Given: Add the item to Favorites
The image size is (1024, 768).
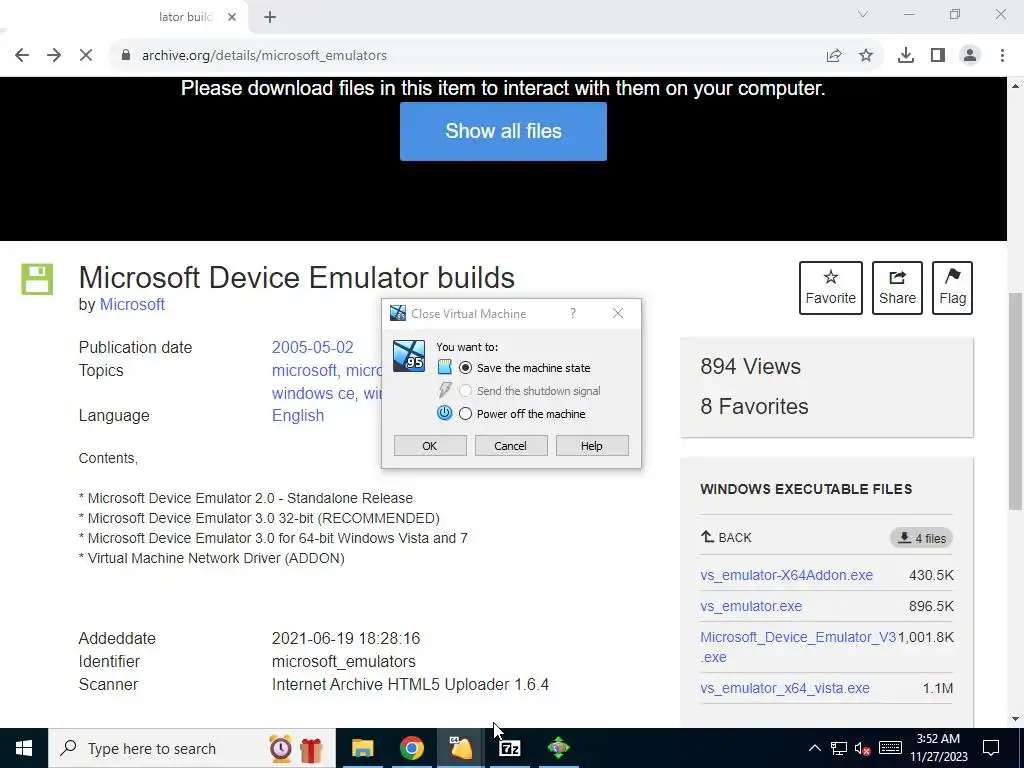Looking at the screenshot, I should [x=831, y=288].
